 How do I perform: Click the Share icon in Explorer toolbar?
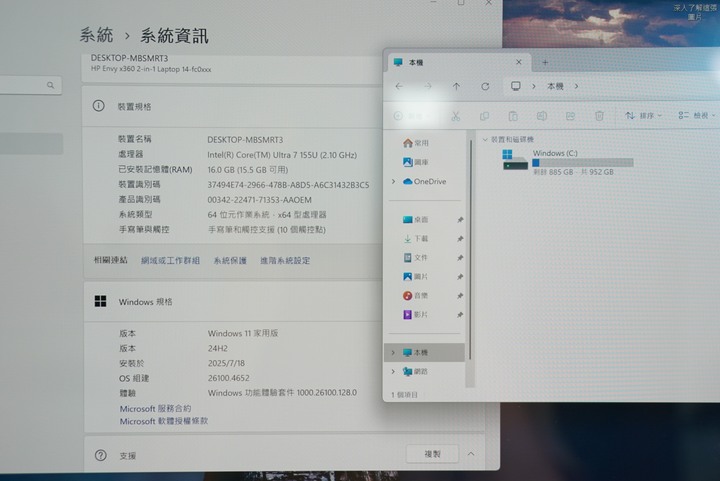[x=570, y=116]
